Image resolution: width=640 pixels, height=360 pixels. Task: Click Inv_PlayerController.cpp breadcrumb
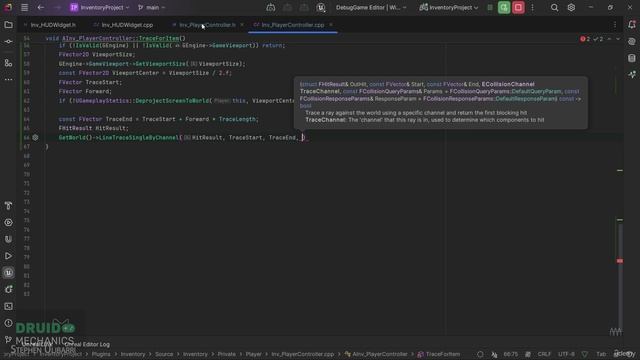click(x=302, y=354)
